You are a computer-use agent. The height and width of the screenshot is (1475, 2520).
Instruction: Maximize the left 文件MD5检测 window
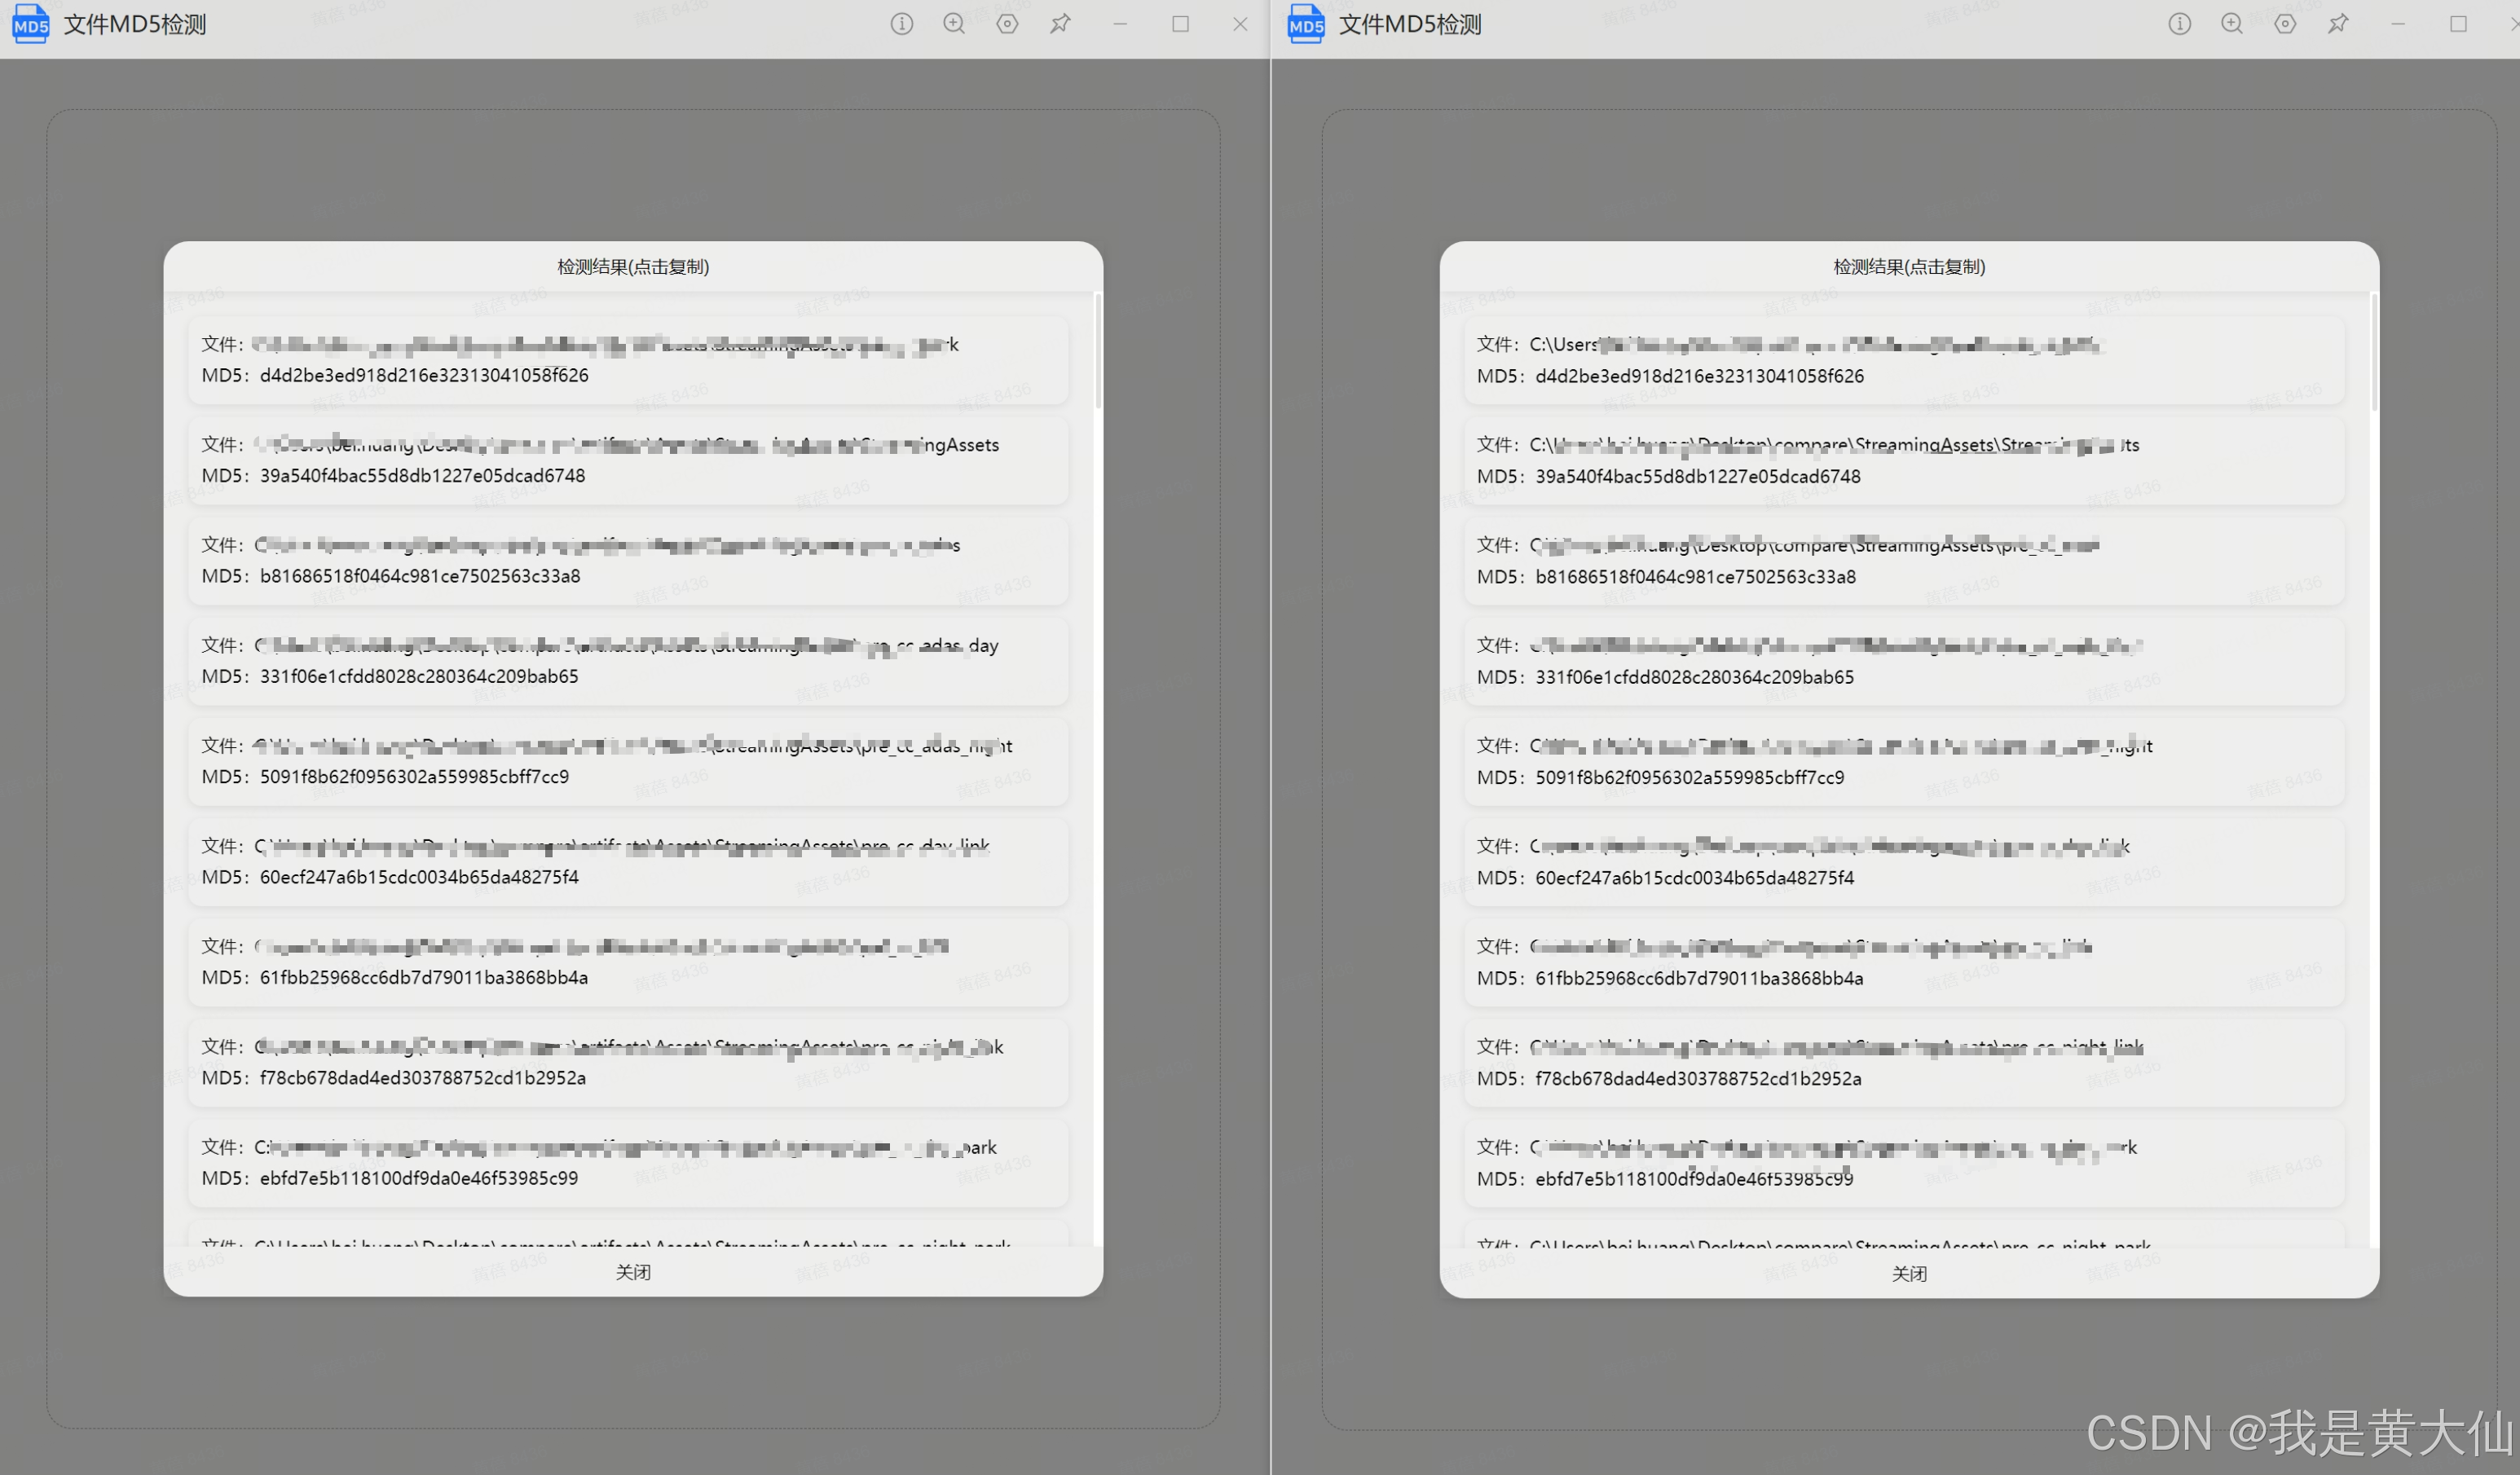coord(1180,24)
